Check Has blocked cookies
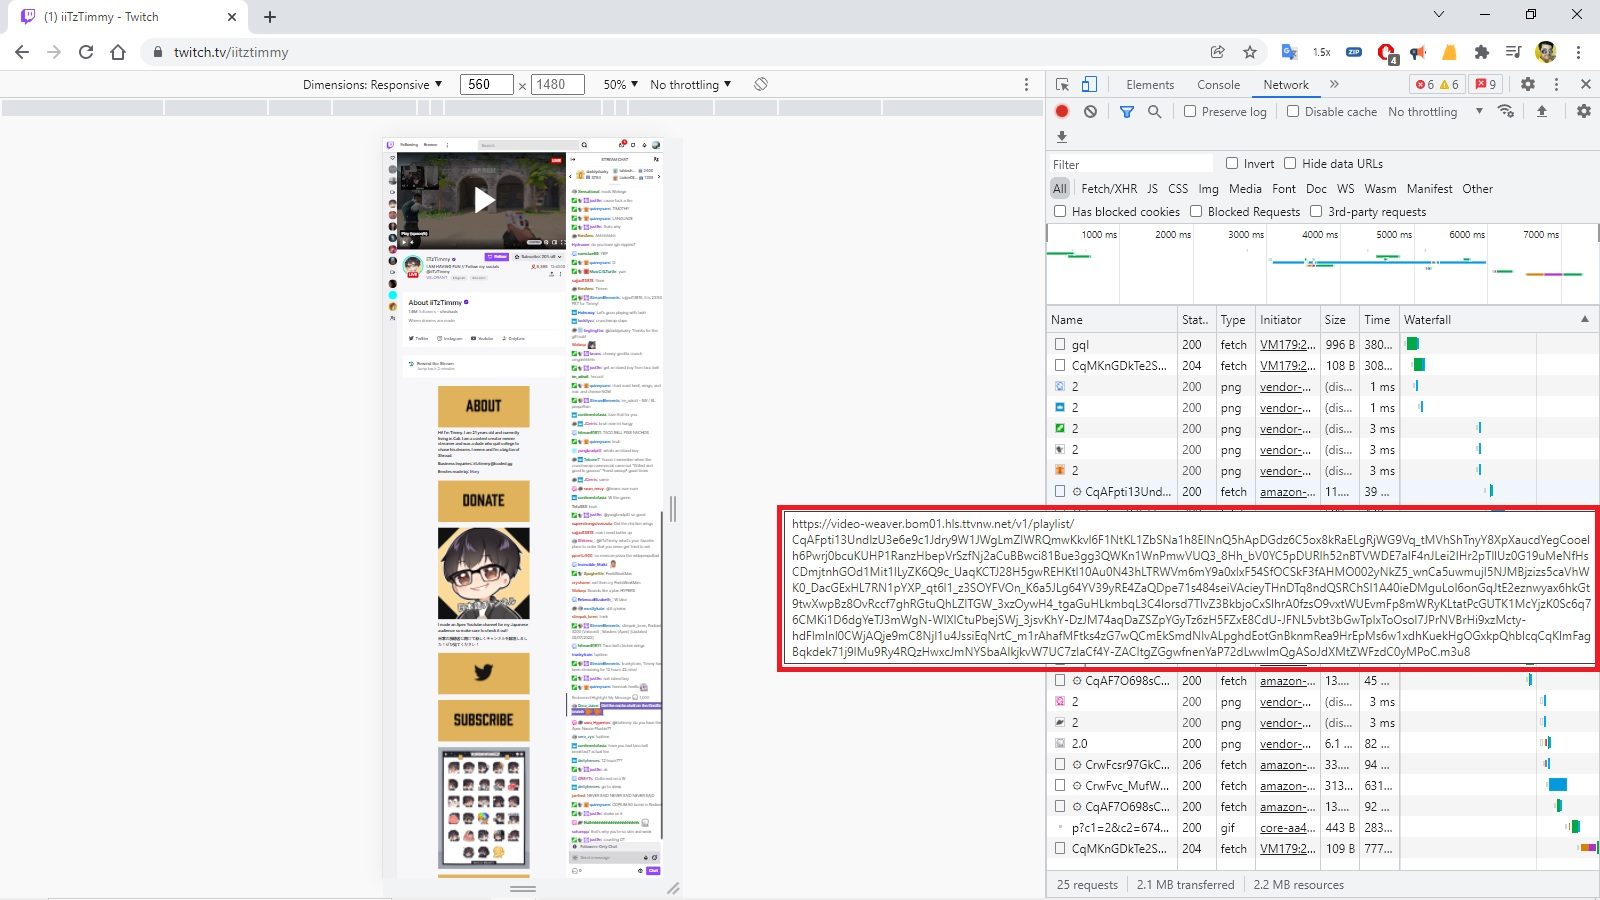This screenshot has width=1600, height=900. (1060, 211)
